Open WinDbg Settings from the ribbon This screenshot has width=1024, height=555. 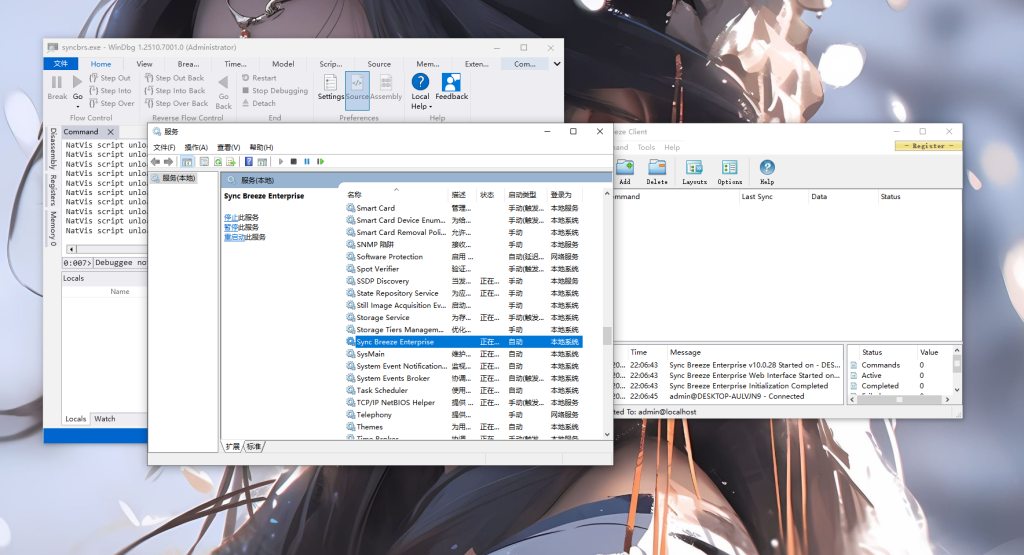[x=330, y=87]
